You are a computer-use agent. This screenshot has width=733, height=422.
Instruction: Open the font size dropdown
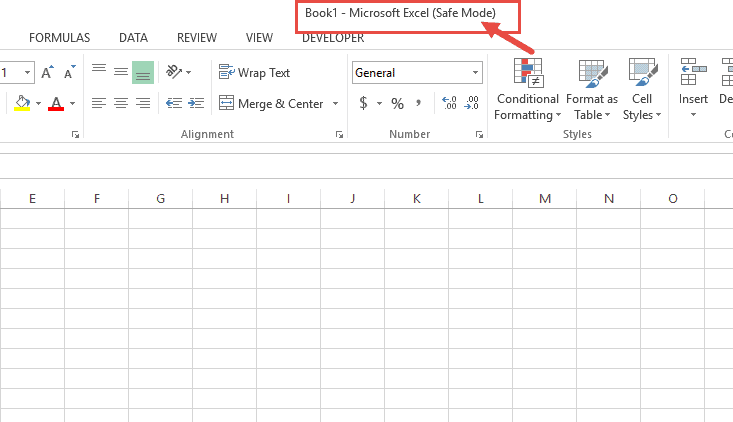pyautogui.click(x=28, y=72)
